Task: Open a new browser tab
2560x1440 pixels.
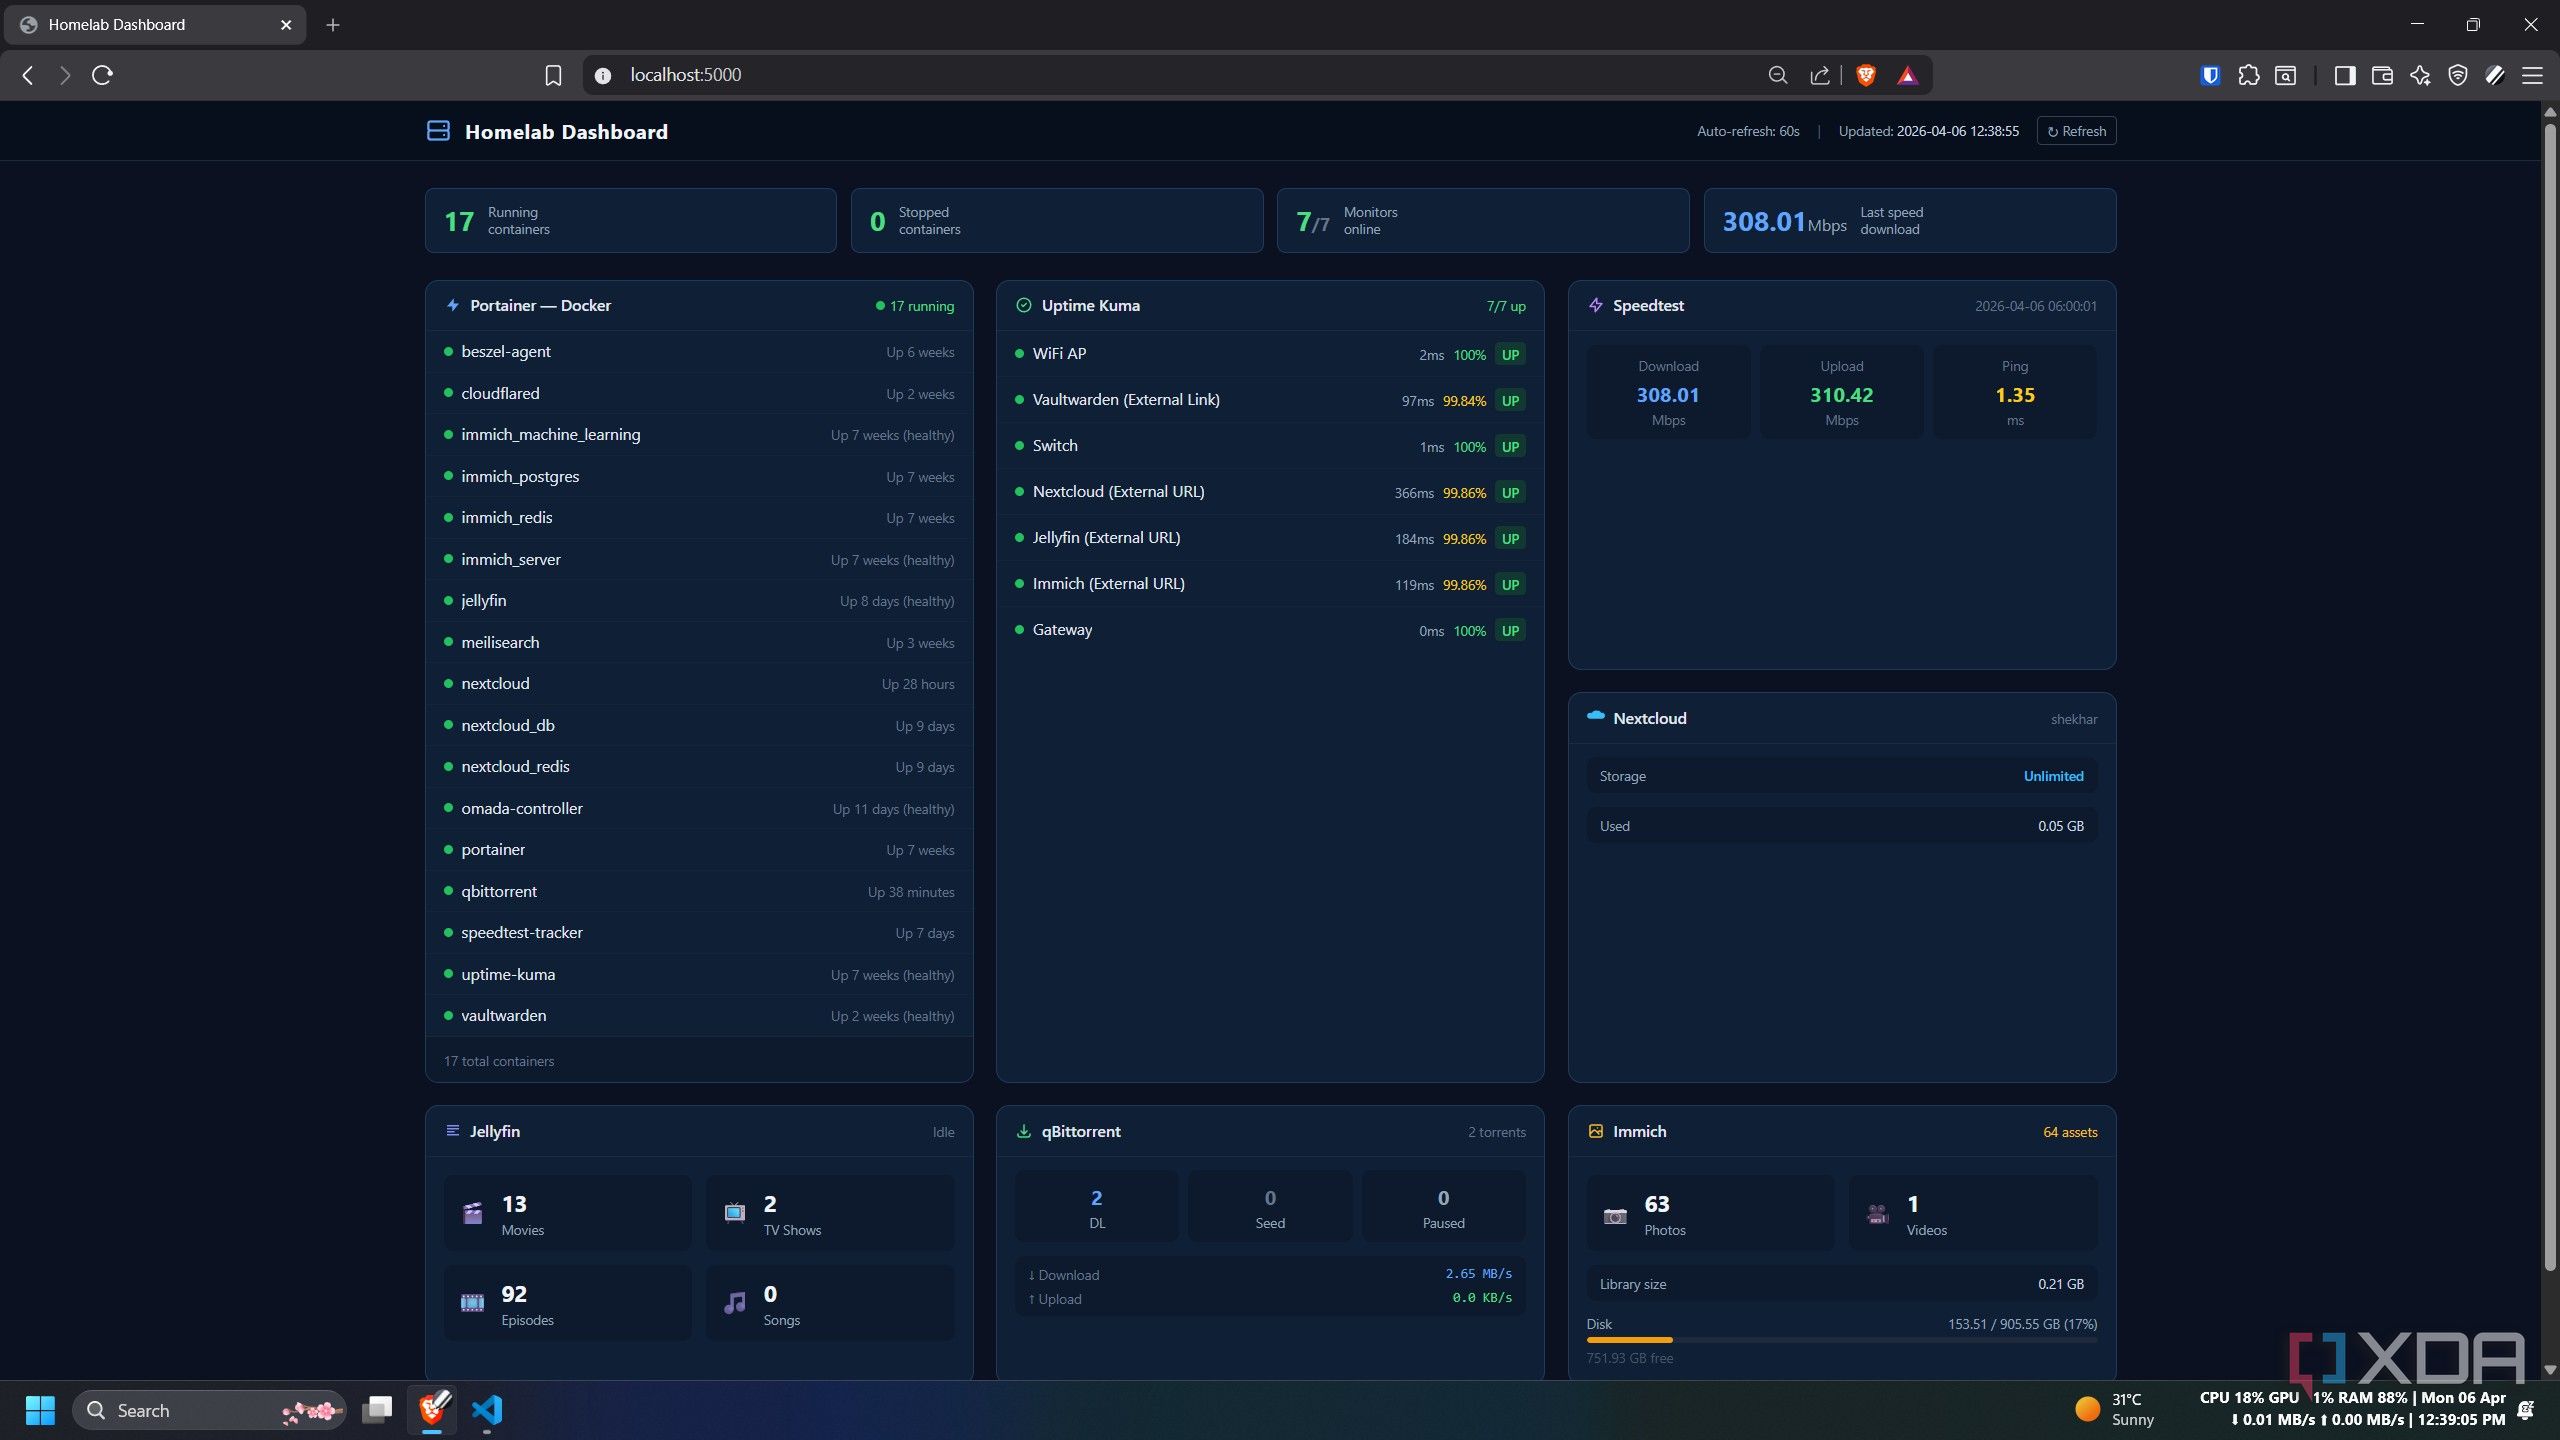Action: tap(333, 25)
